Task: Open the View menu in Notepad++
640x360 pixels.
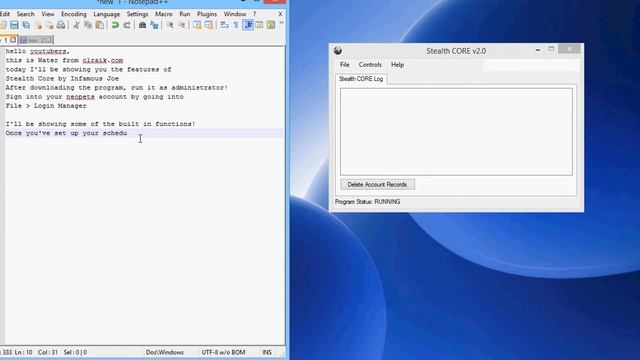Action: point(48,14)
